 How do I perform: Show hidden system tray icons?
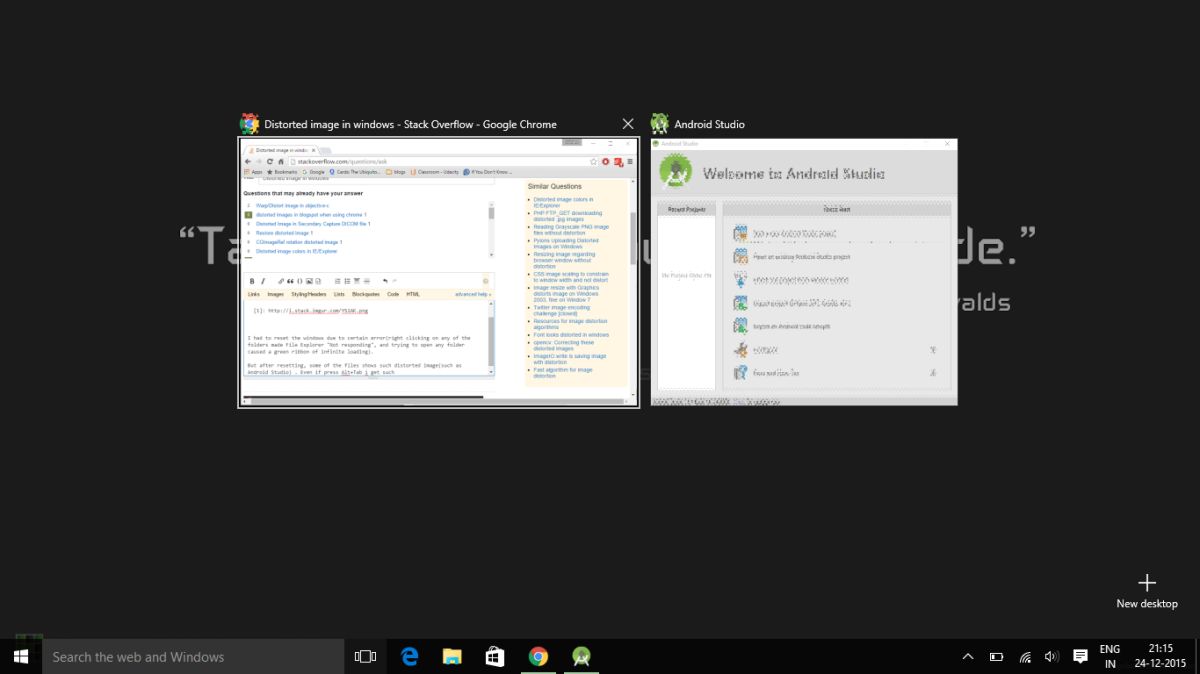click(967, 657)
